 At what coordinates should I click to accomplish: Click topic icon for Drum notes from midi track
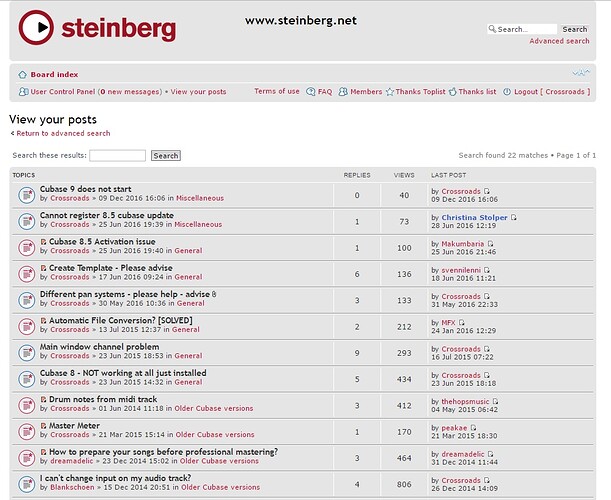click(x=26, y=405)
